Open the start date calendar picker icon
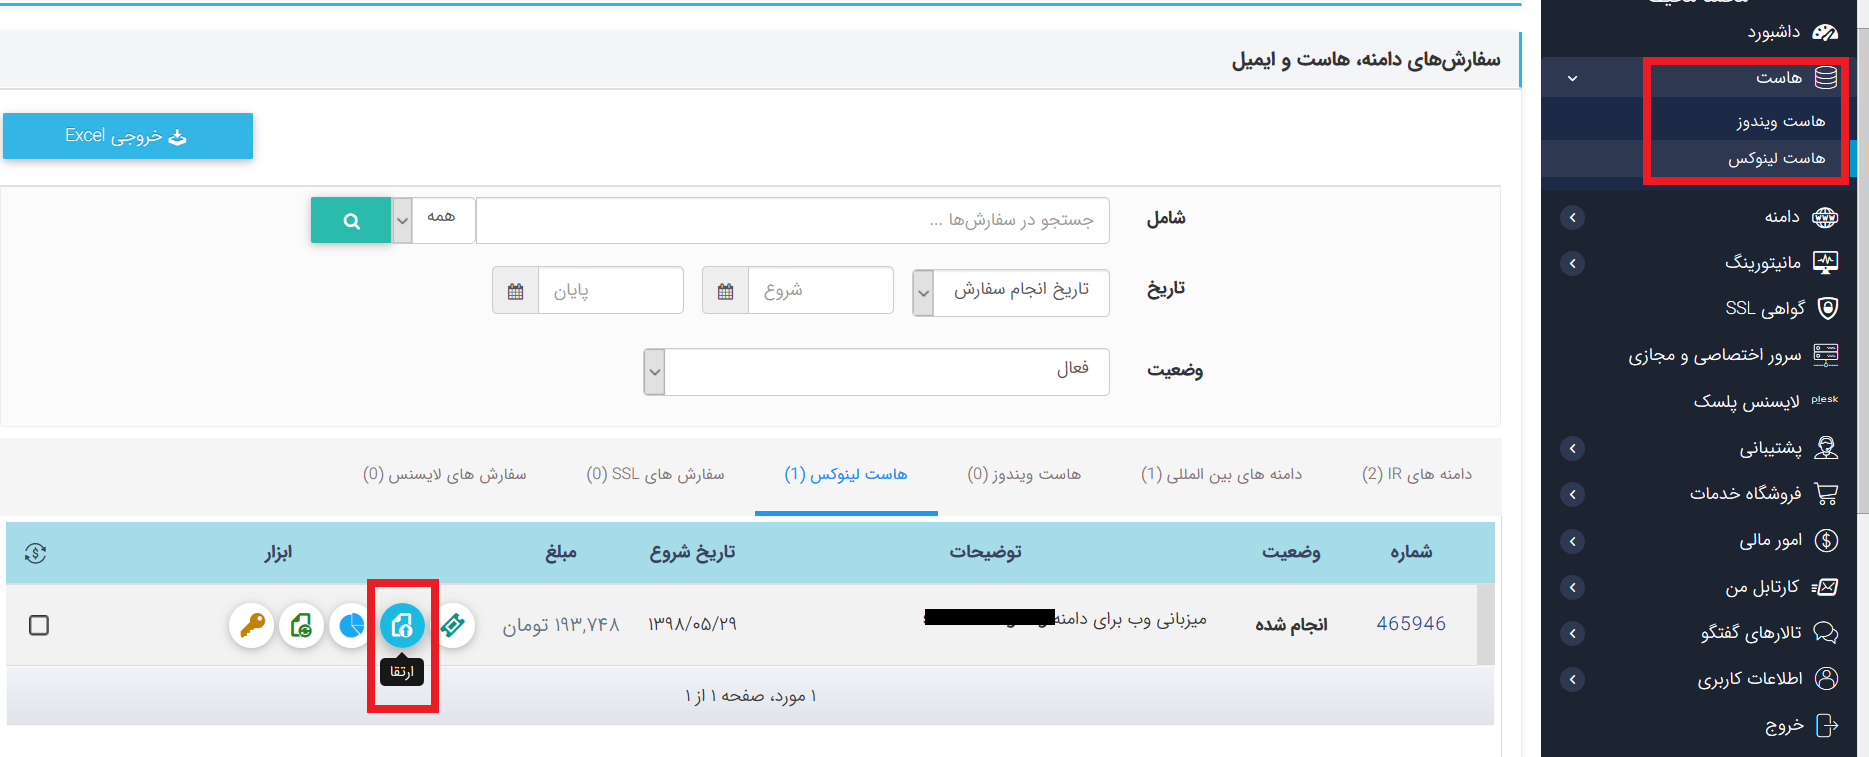The image size is (1869, 757). (725, 291)
